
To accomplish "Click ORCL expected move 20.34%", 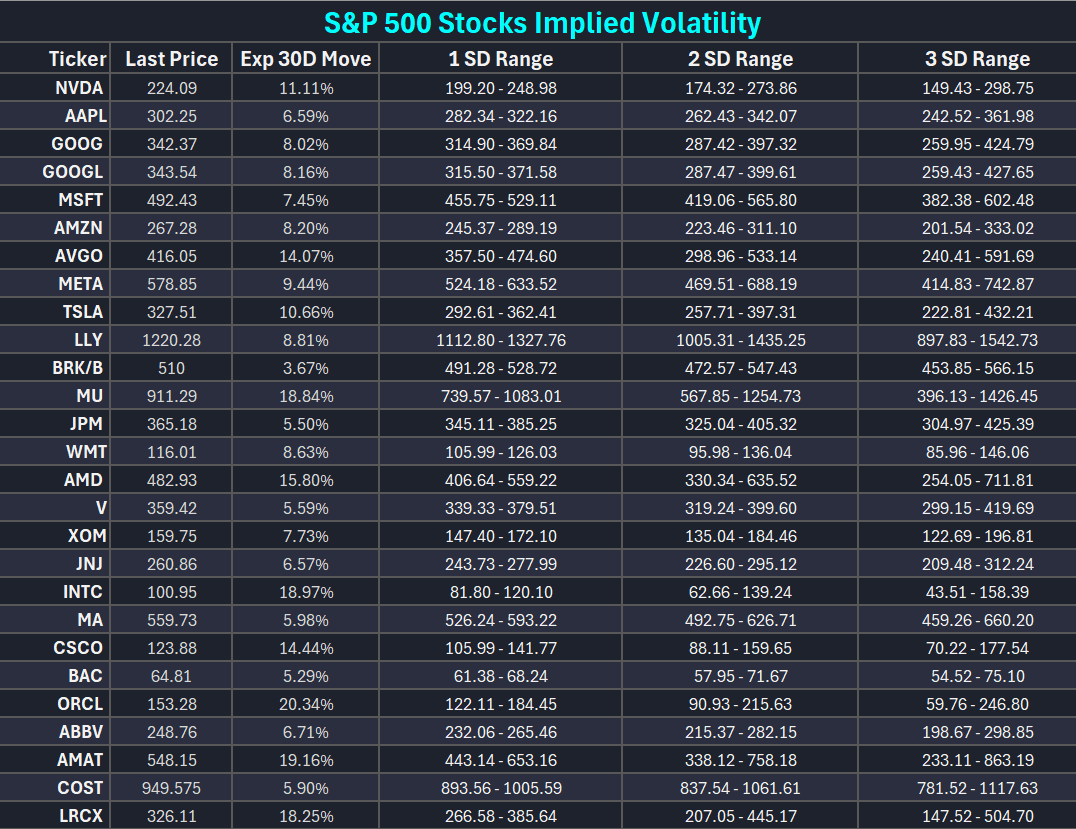I will 306,703.
